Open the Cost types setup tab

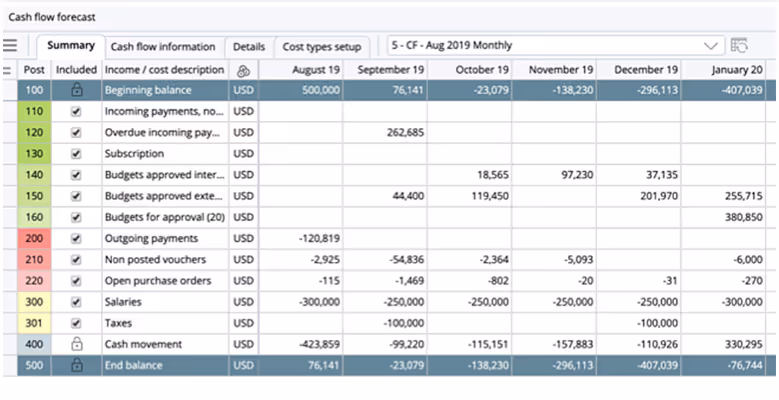click(x=321, y=47)
